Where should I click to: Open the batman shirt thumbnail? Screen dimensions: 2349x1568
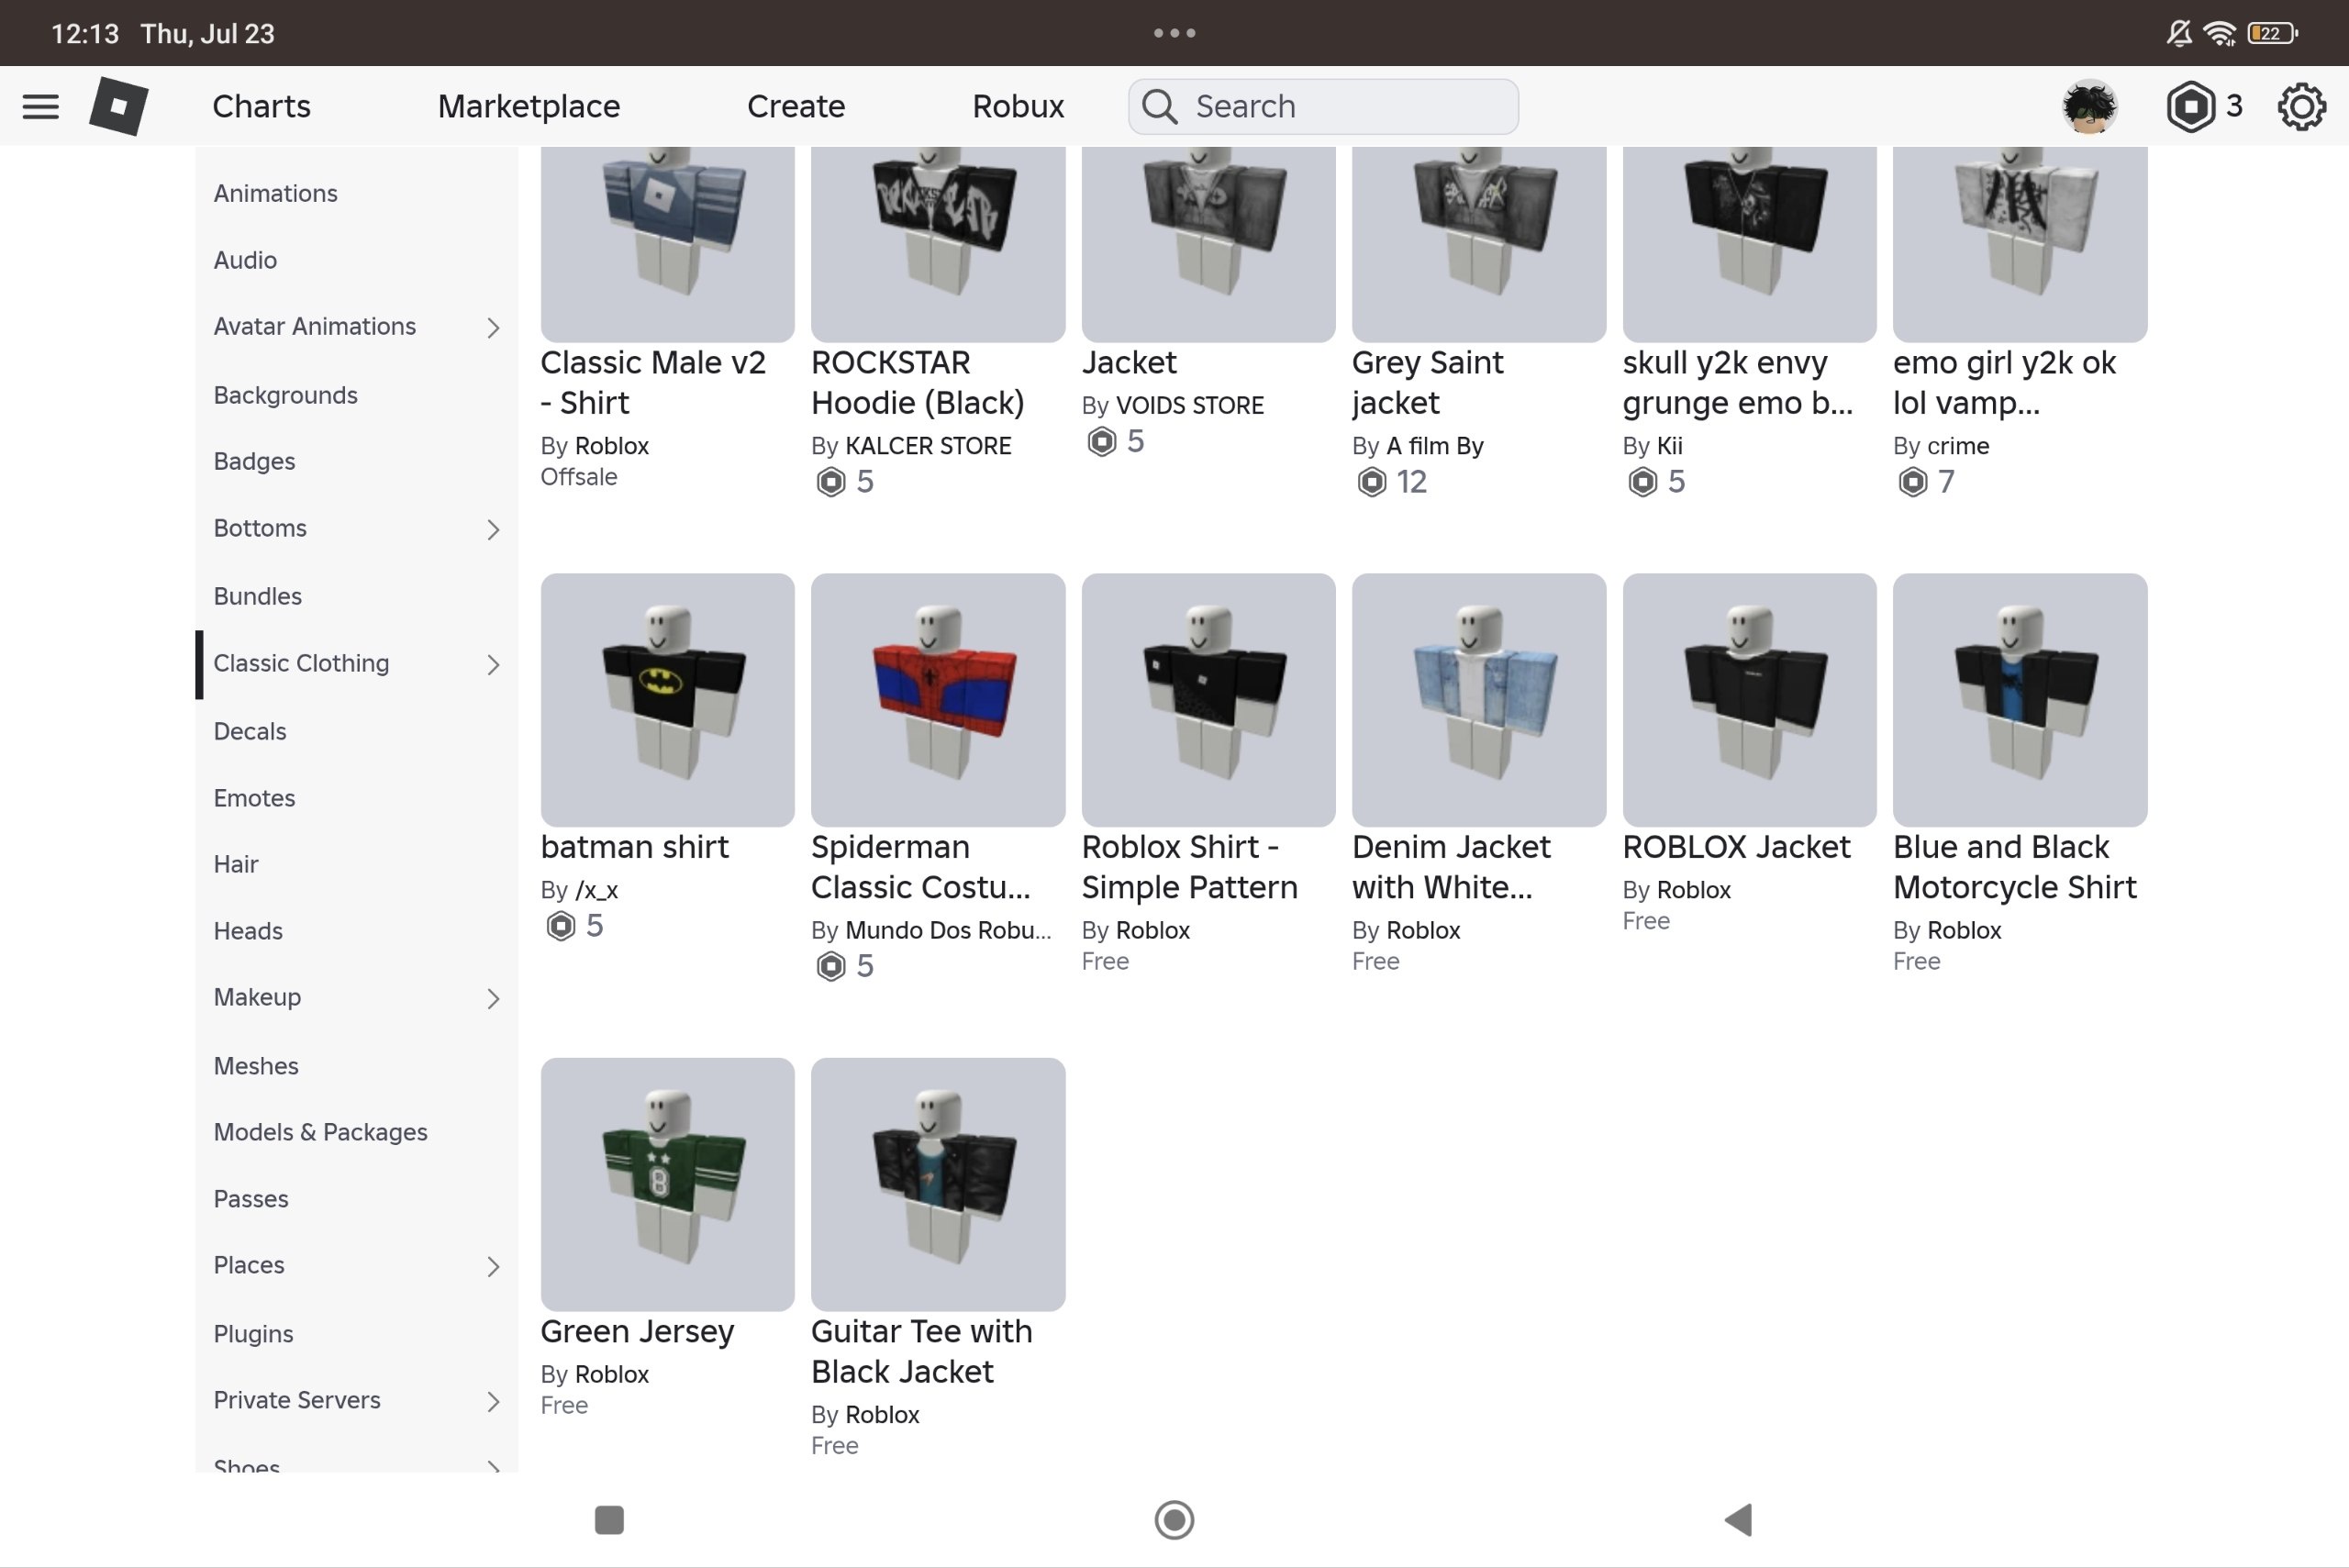pyautogui.click(x=667, y=700)
